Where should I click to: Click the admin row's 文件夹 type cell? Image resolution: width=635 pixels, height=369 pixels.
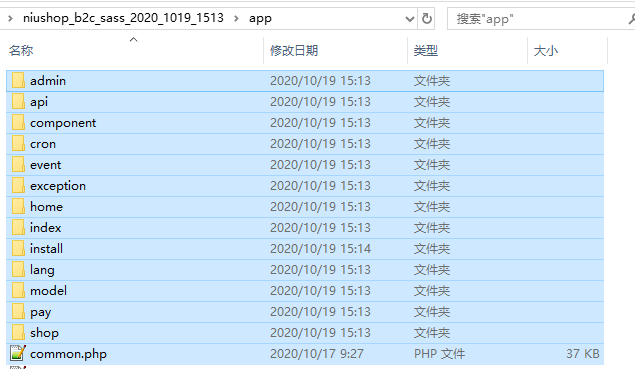432,81
